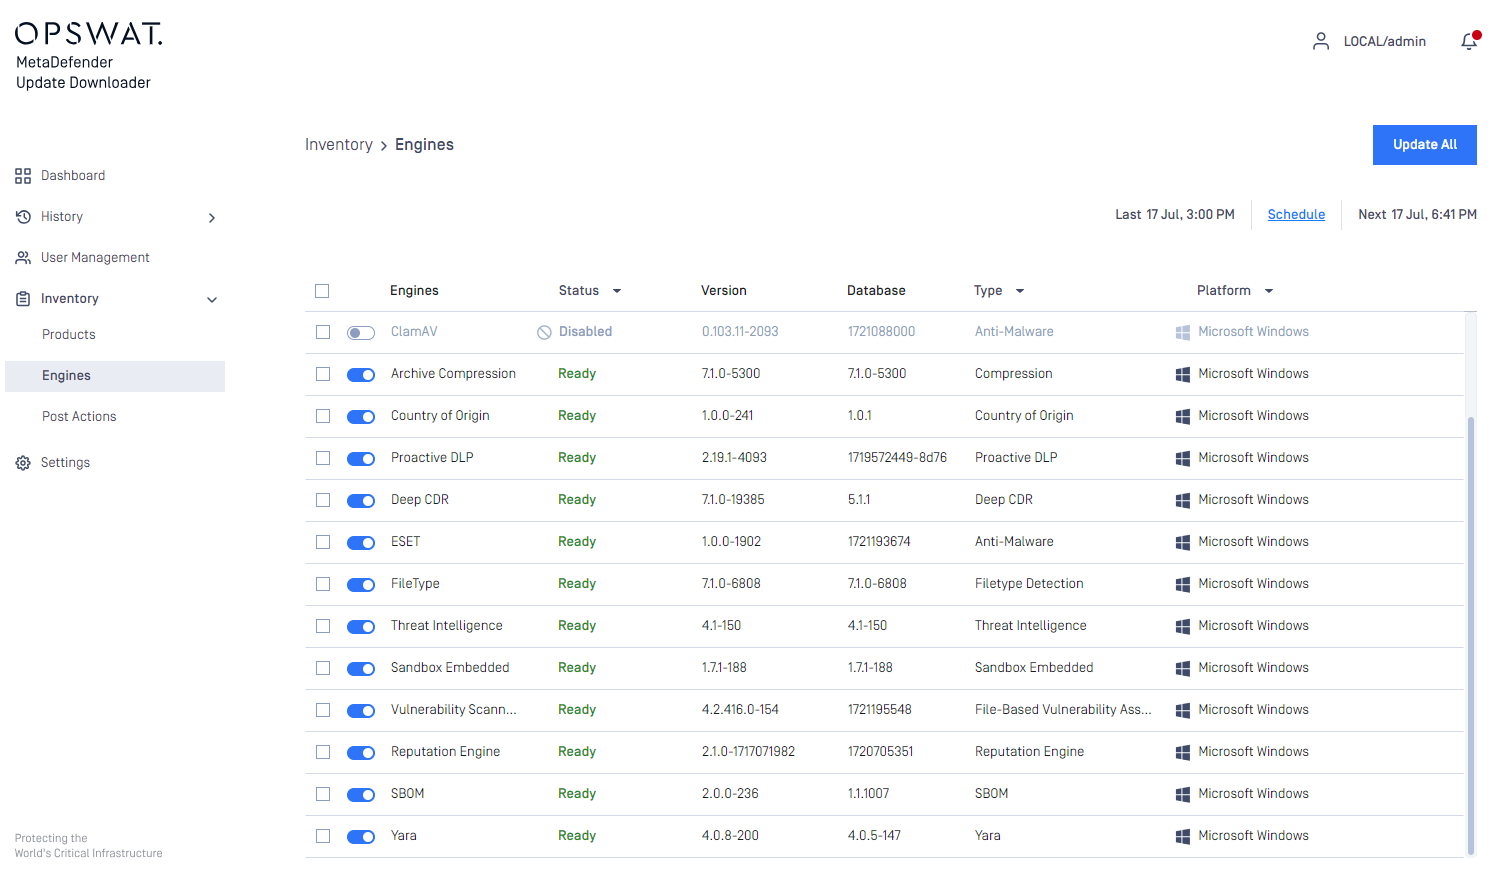Image resolution: width=1502 pixels, height=873 pixels.
Task: Open the Dashboard page
Action: pos(73,176)
